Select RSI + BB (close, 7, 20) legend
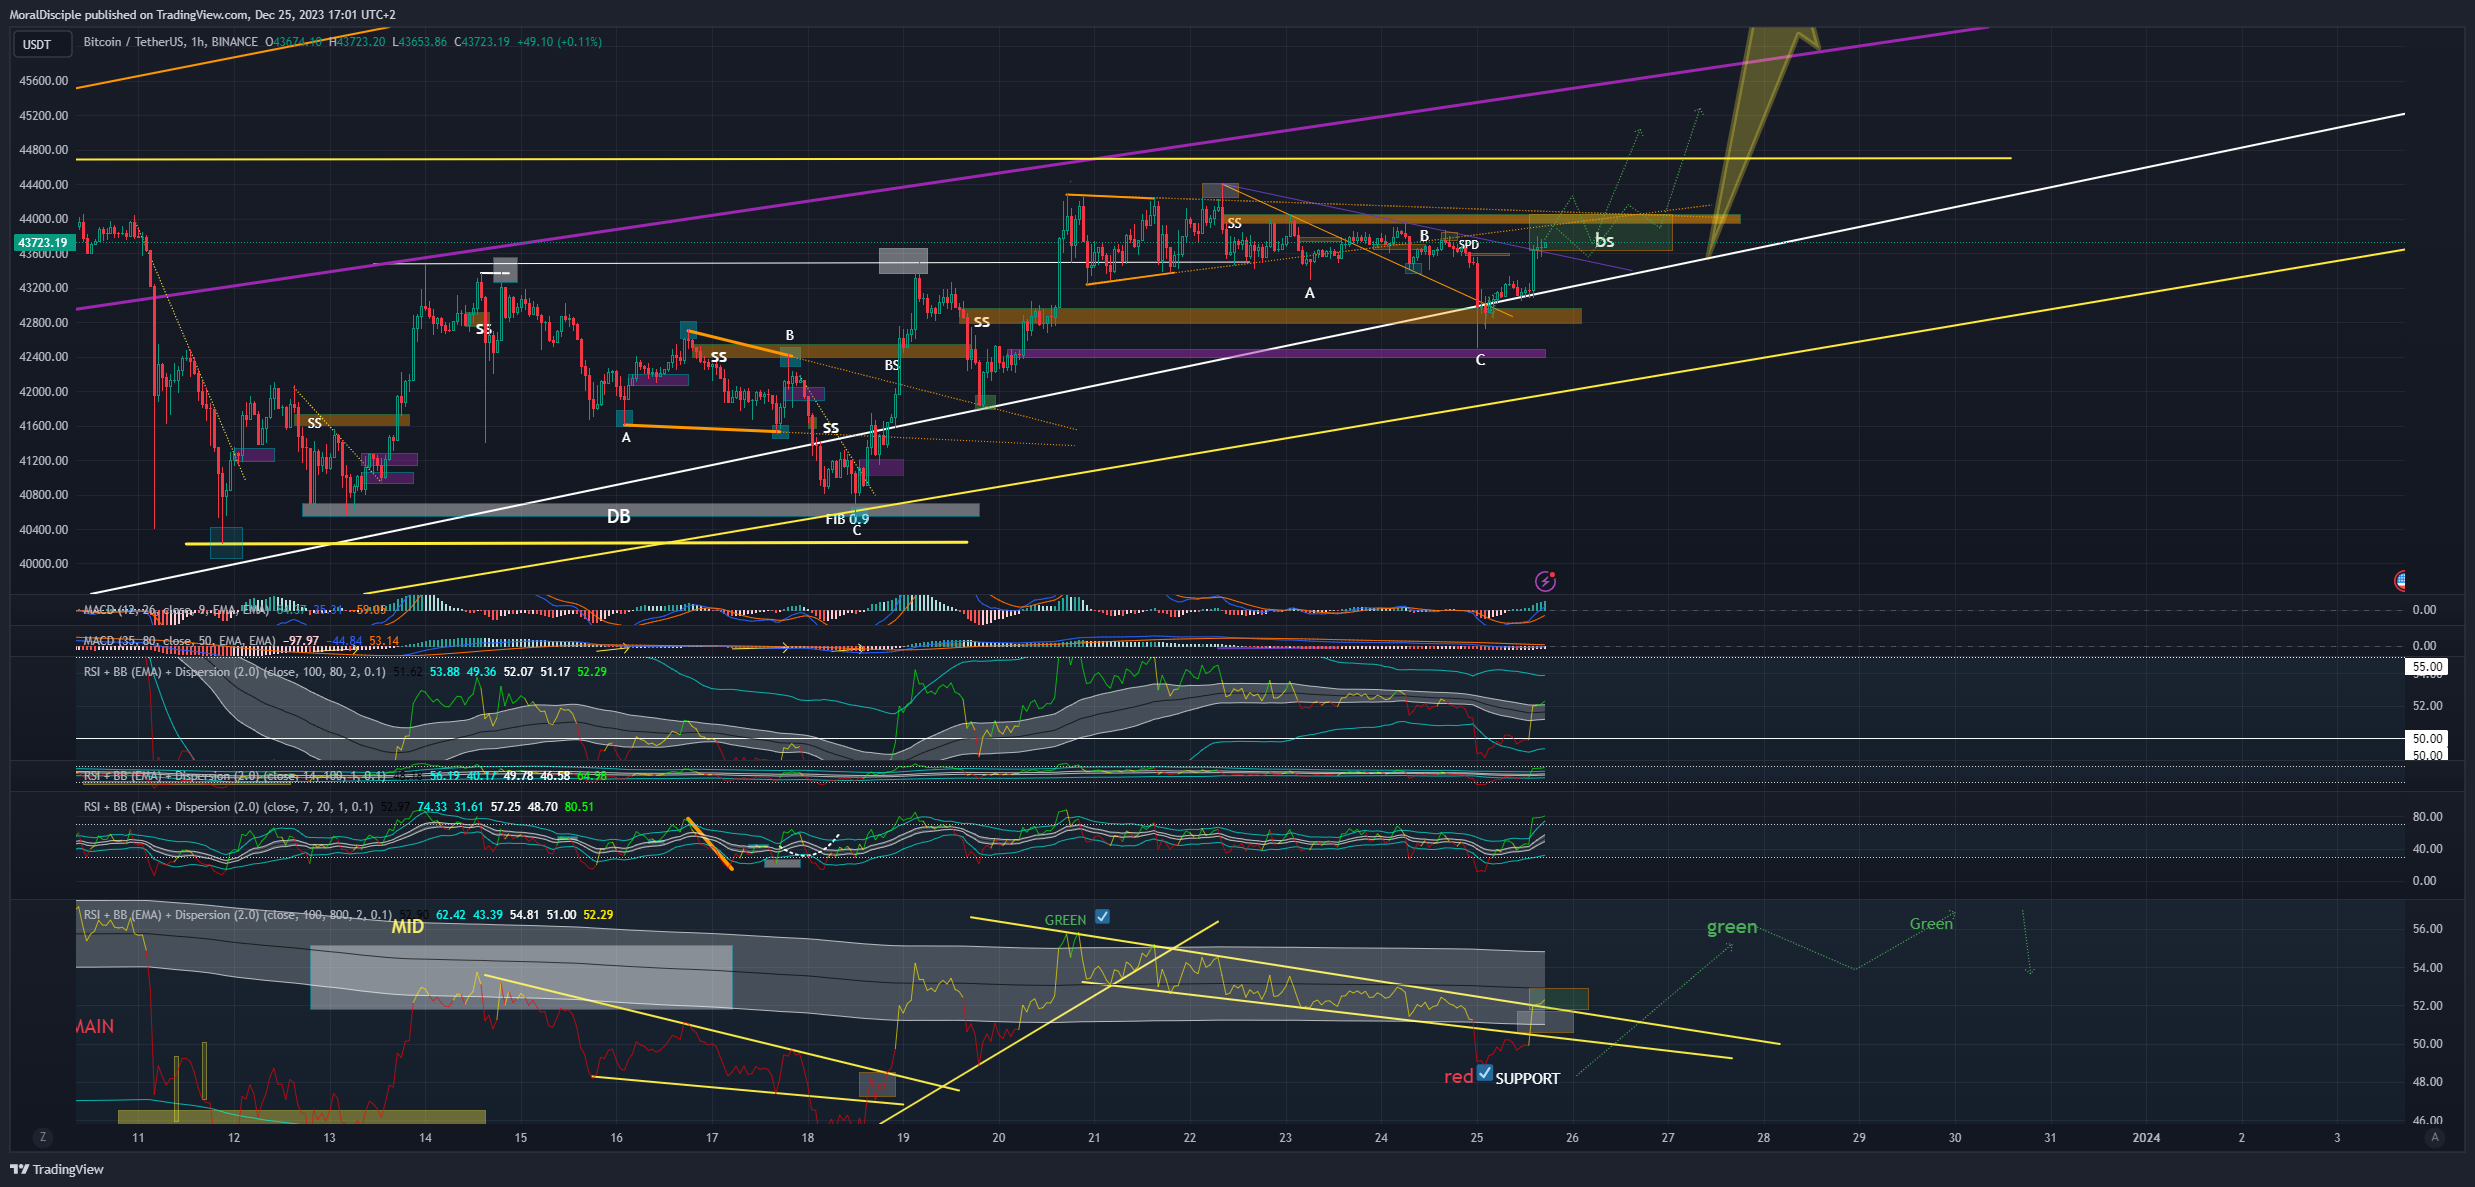The image size is (2475, 1187). tap(228, 807)
